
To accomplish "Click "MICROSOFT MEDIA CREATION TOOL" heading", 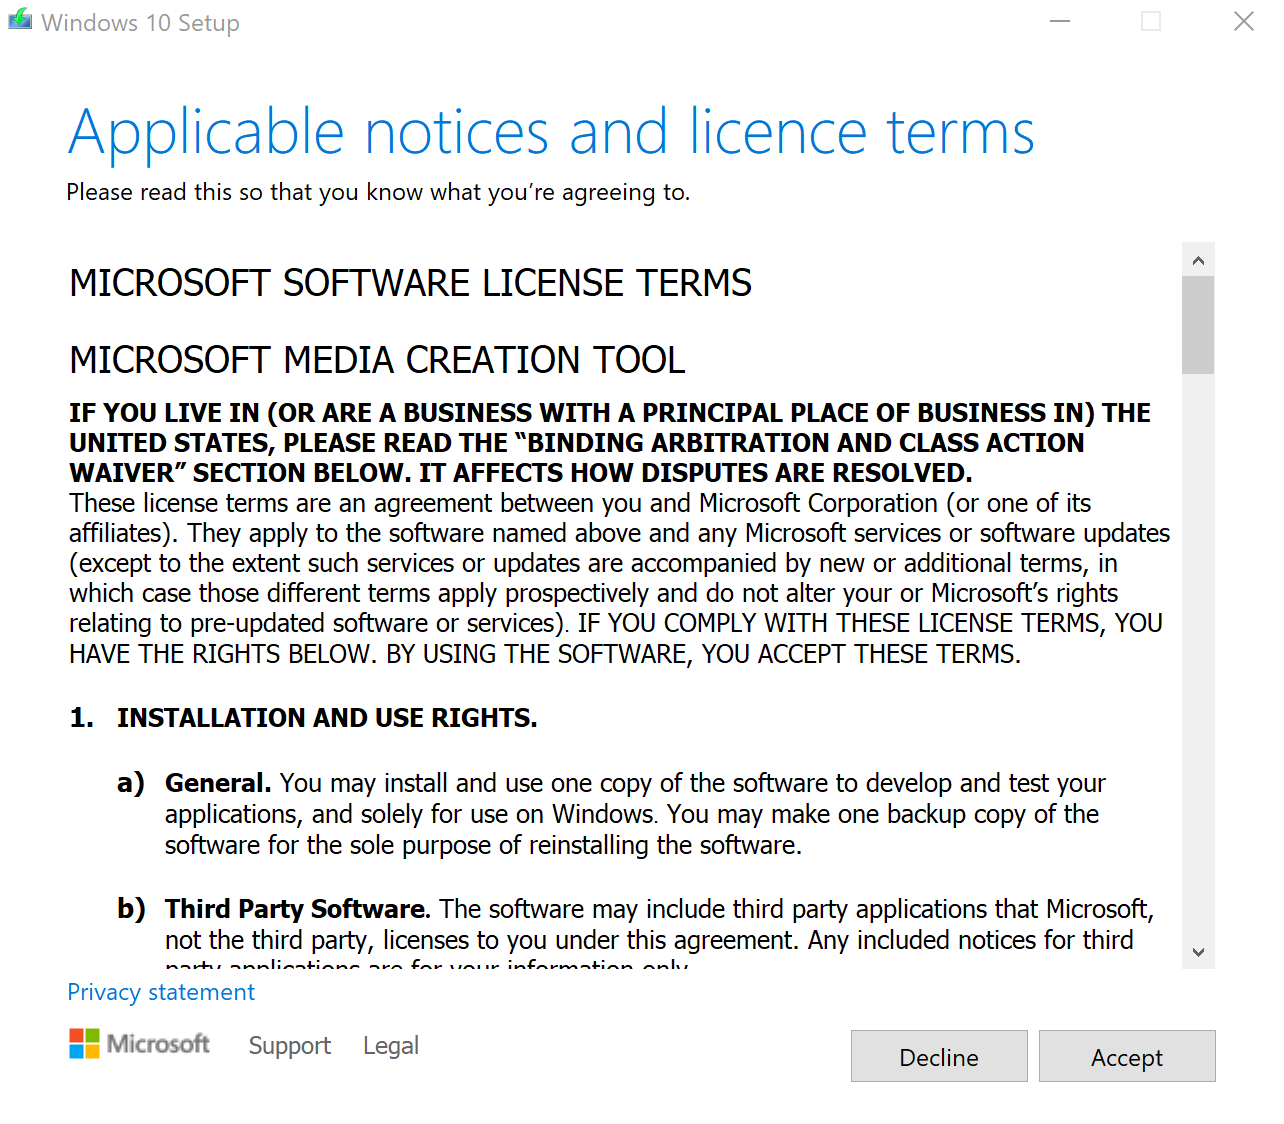I will [377, 360].
